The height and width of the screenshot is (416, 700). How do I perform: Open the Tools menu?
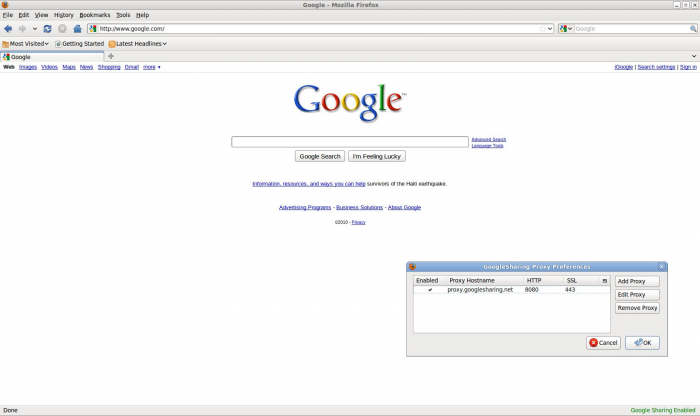tap(123, 15)
